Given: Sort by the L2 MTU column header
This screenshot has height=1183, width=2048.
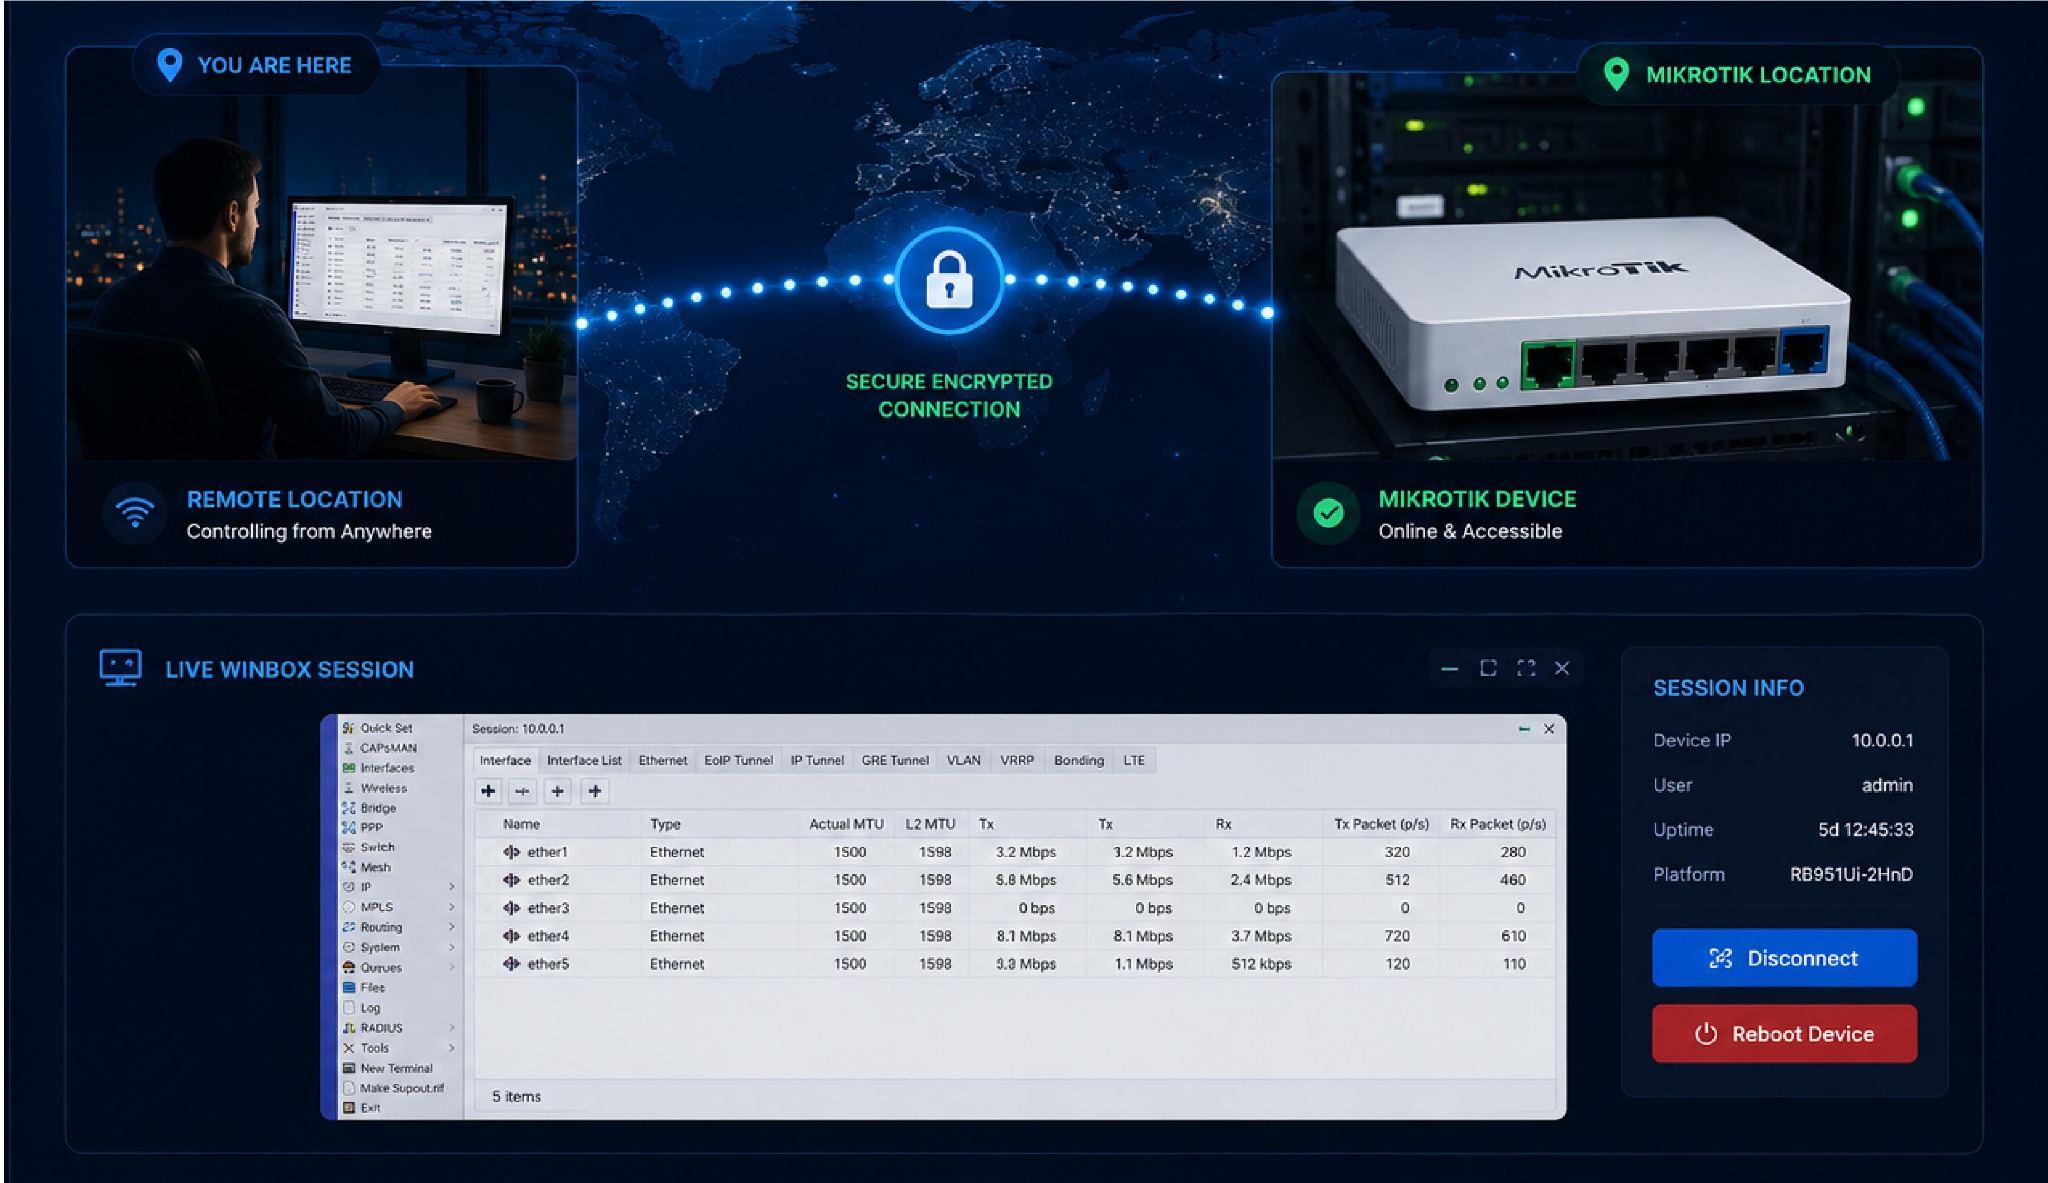Looking at the screenshot, I should click(x=930, y=824).
